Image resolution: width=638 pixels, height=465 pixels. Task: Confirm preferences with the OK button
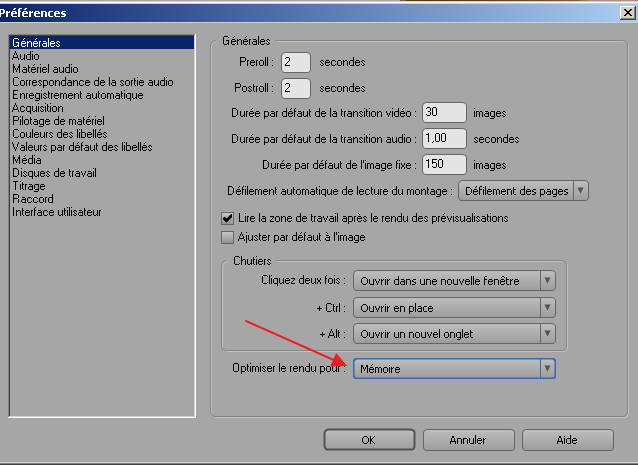click(369, 440)
